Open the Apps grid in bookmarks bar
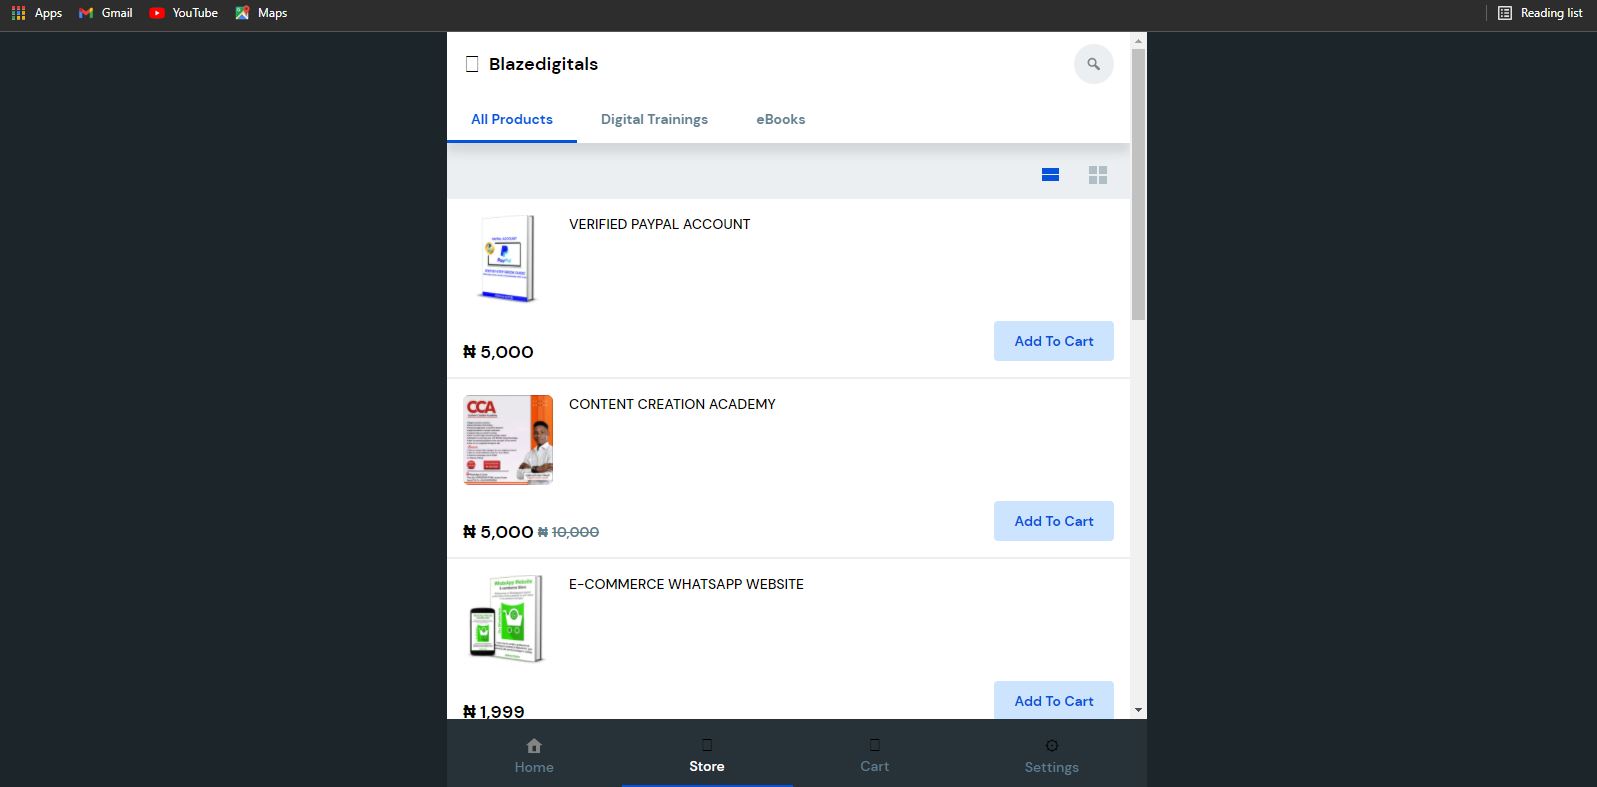Image resolution: width=1597 pixels, height=787 pixels. [x=36, y=13]
